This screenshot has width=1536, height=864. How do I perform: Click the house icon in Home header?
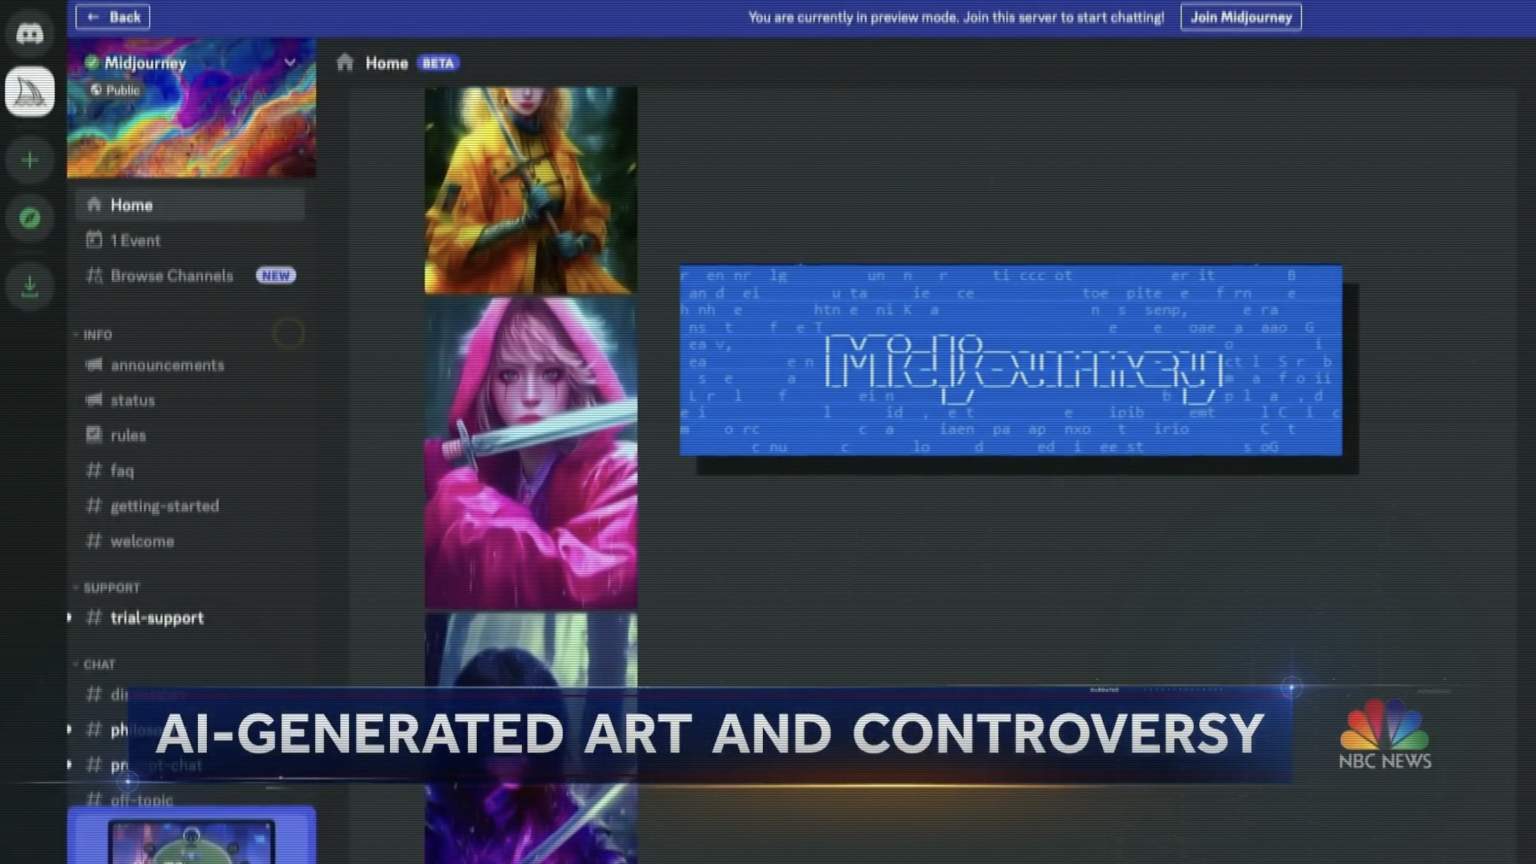click(x=345, y=63)
